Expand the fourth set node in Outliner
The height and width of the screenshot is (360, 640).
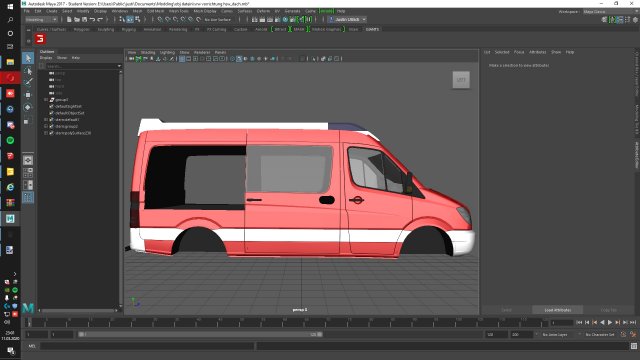[46, 126]
